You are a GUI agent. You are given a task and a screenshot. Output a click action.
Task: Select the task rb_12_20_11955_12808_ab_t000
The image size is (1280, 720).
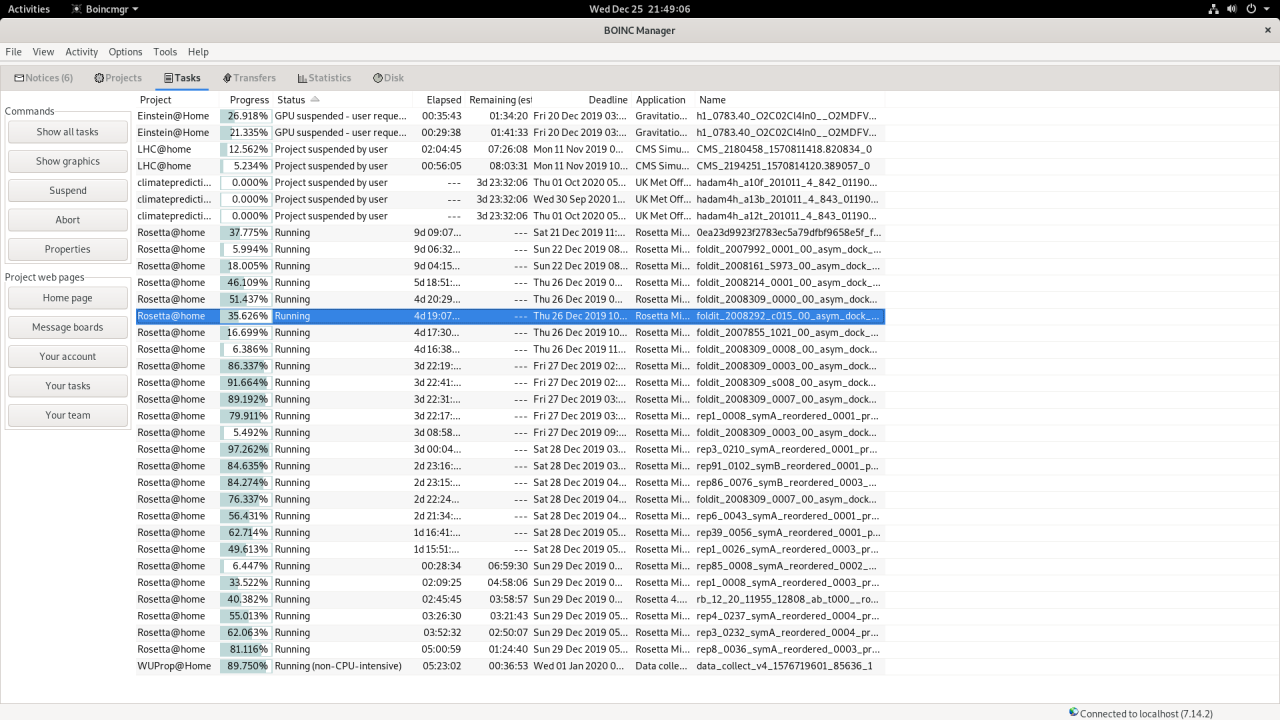pyautogui.click(x=510, y=599)
